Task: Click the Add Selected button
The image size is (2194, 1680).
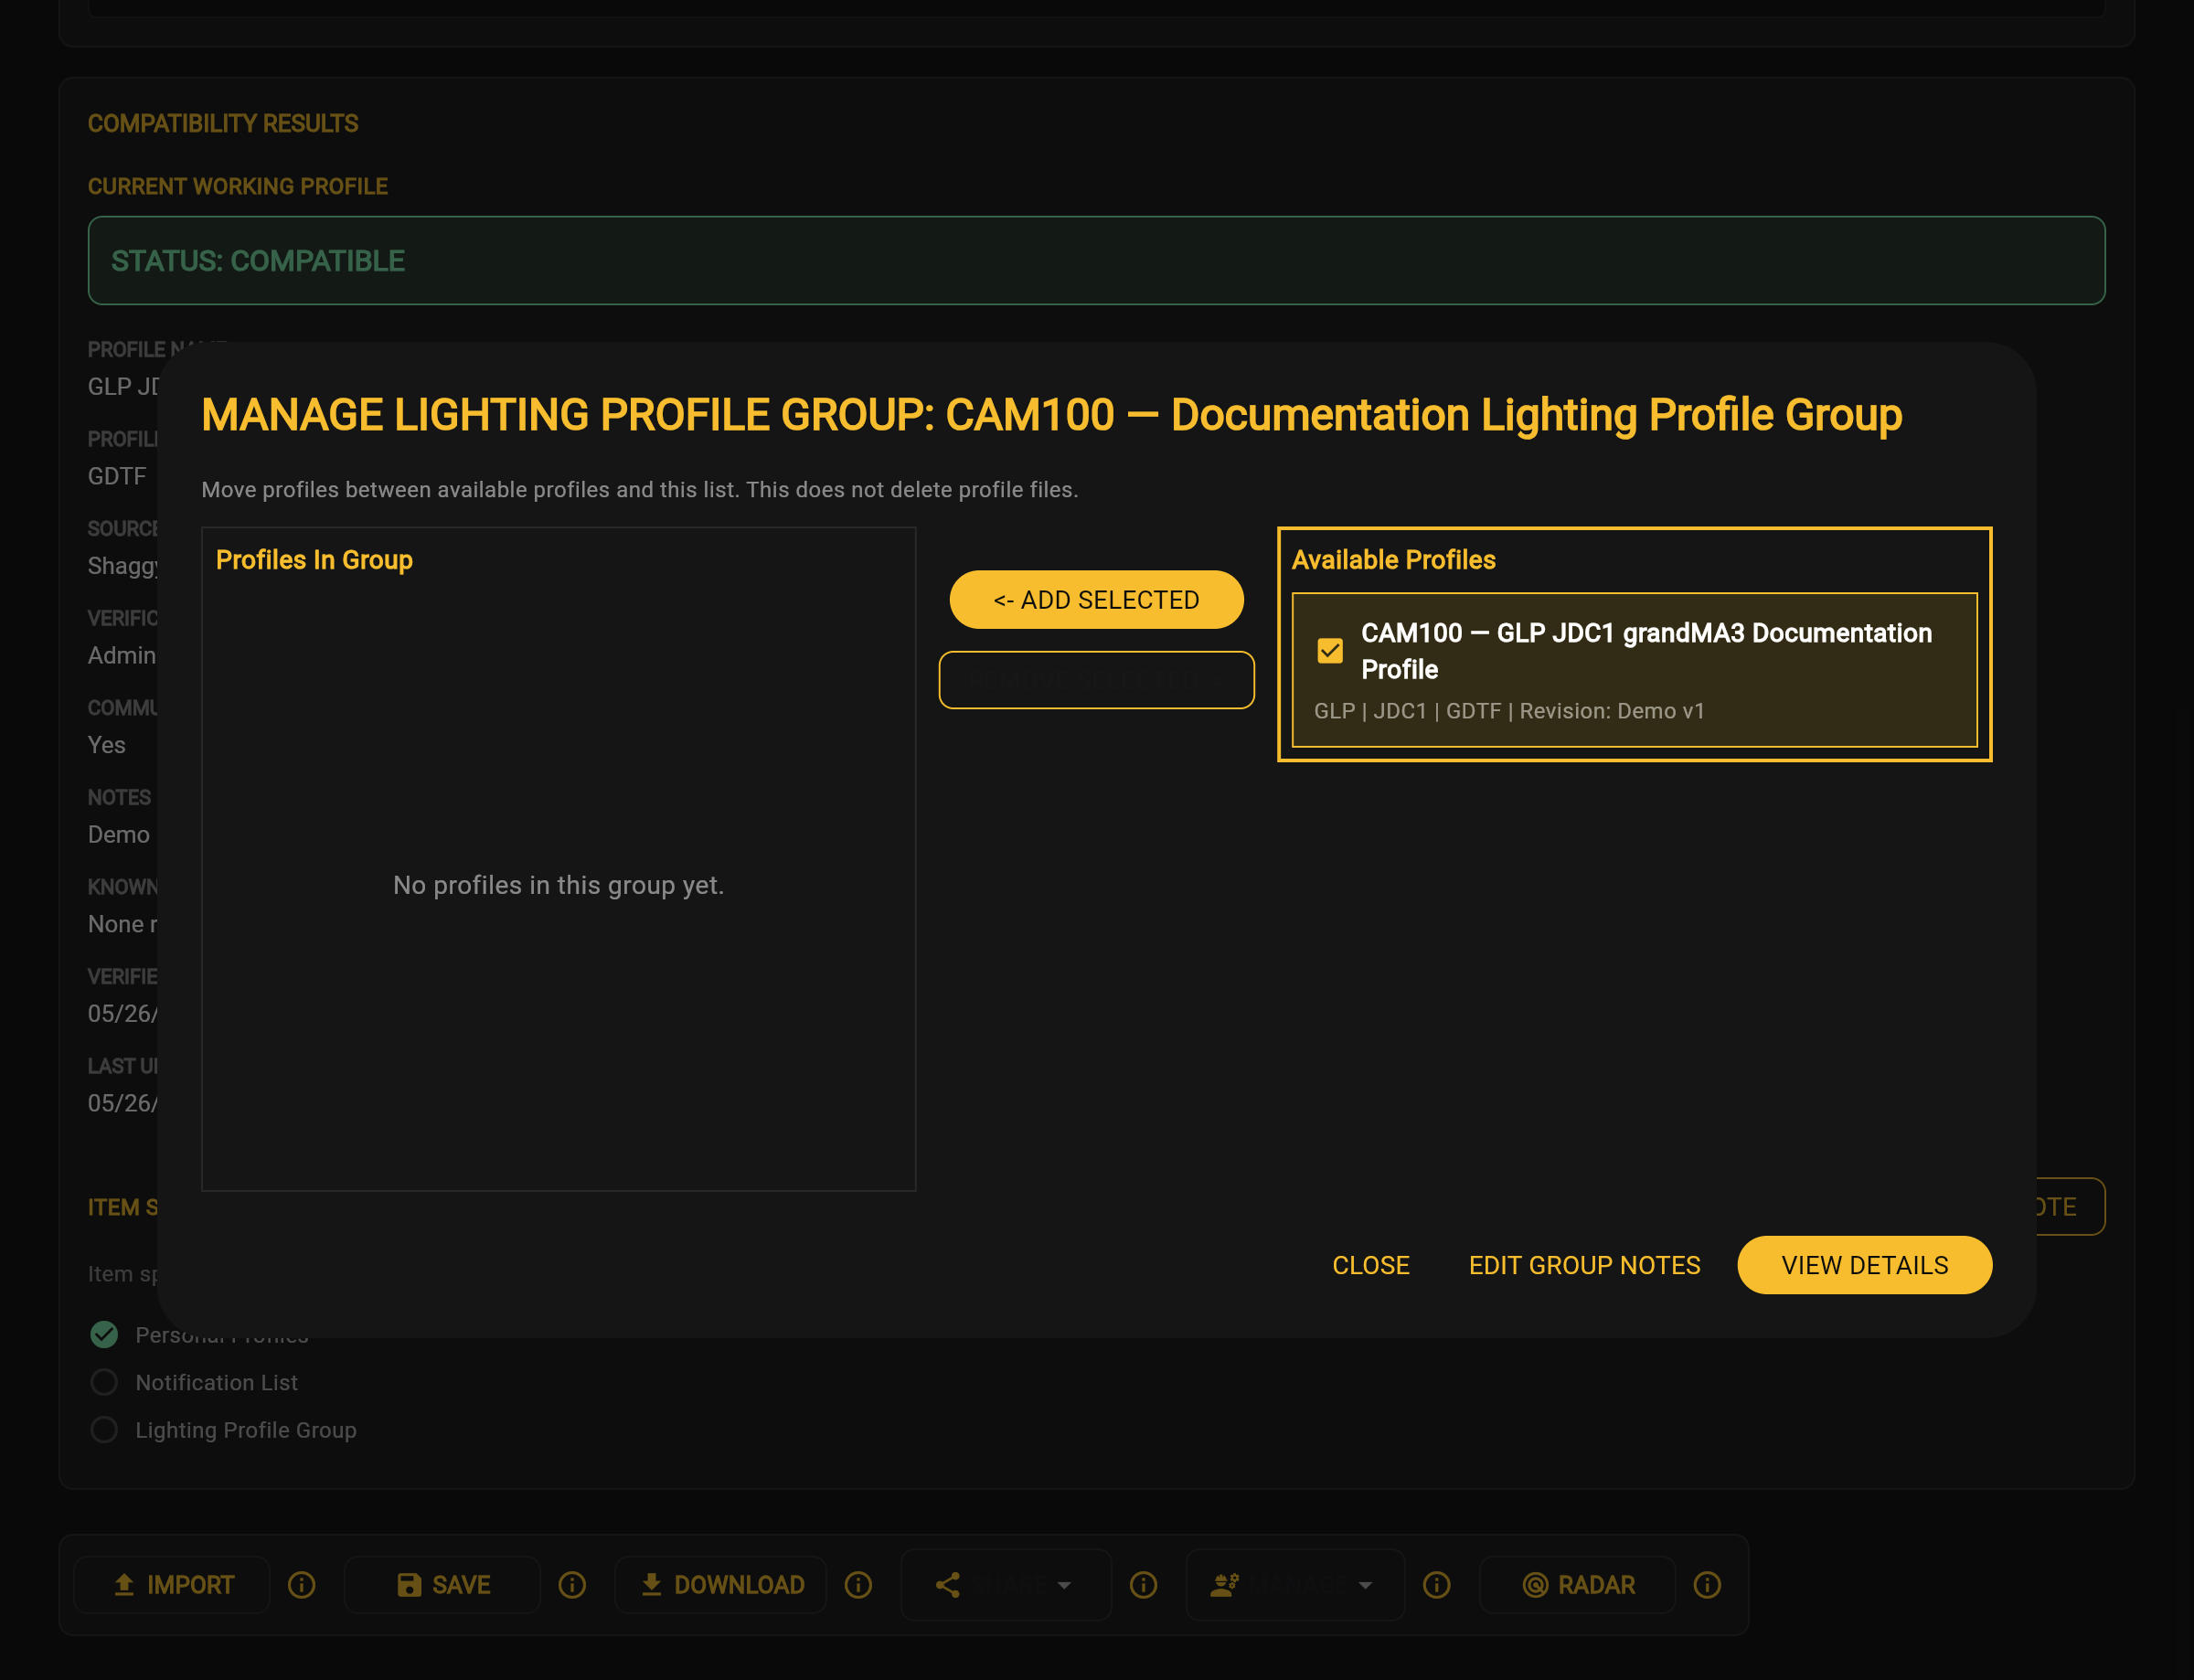Action: coord(1096,600)
